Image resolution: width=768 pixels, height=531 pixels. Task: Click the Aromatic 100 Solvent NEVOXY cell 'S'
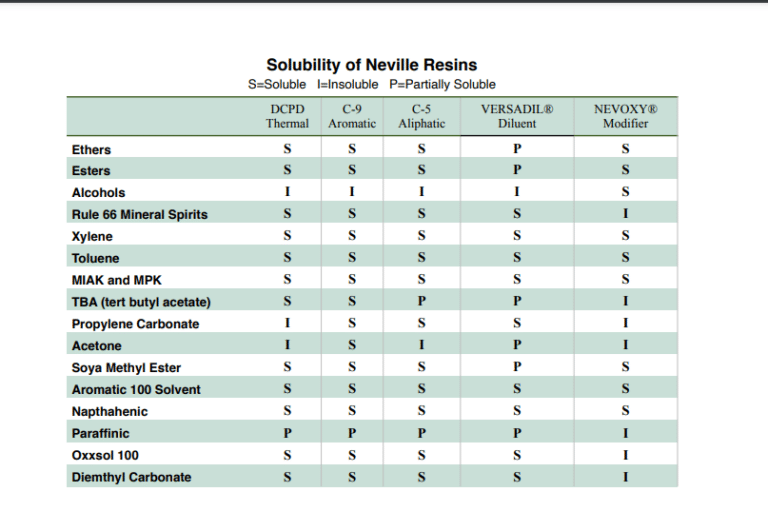625,388
